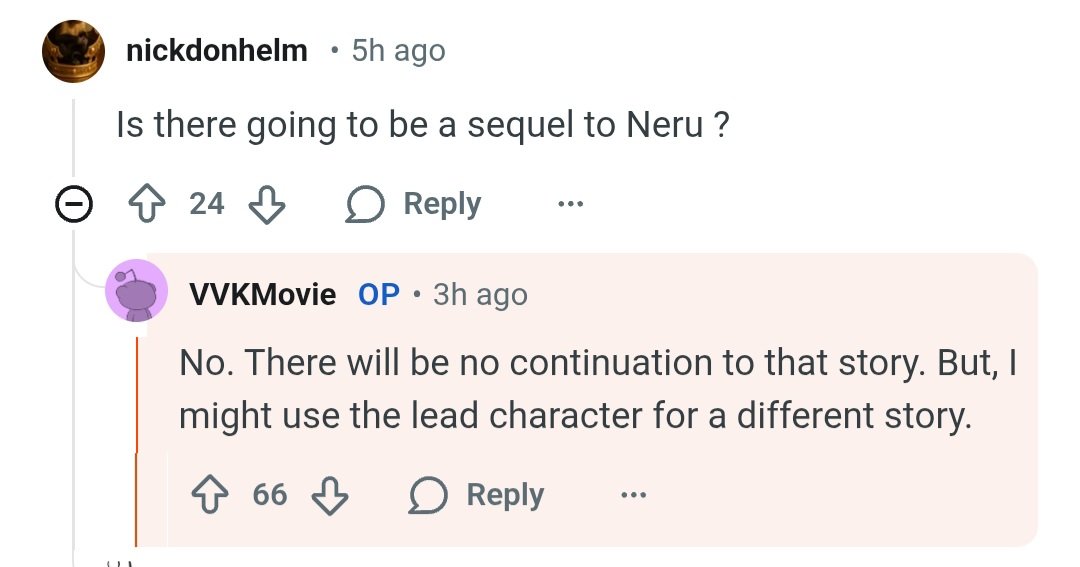Click the orange thread line beside VVKMovie's reply
The width and height of the screenshot is (1080, 567).
click(138, 440)
